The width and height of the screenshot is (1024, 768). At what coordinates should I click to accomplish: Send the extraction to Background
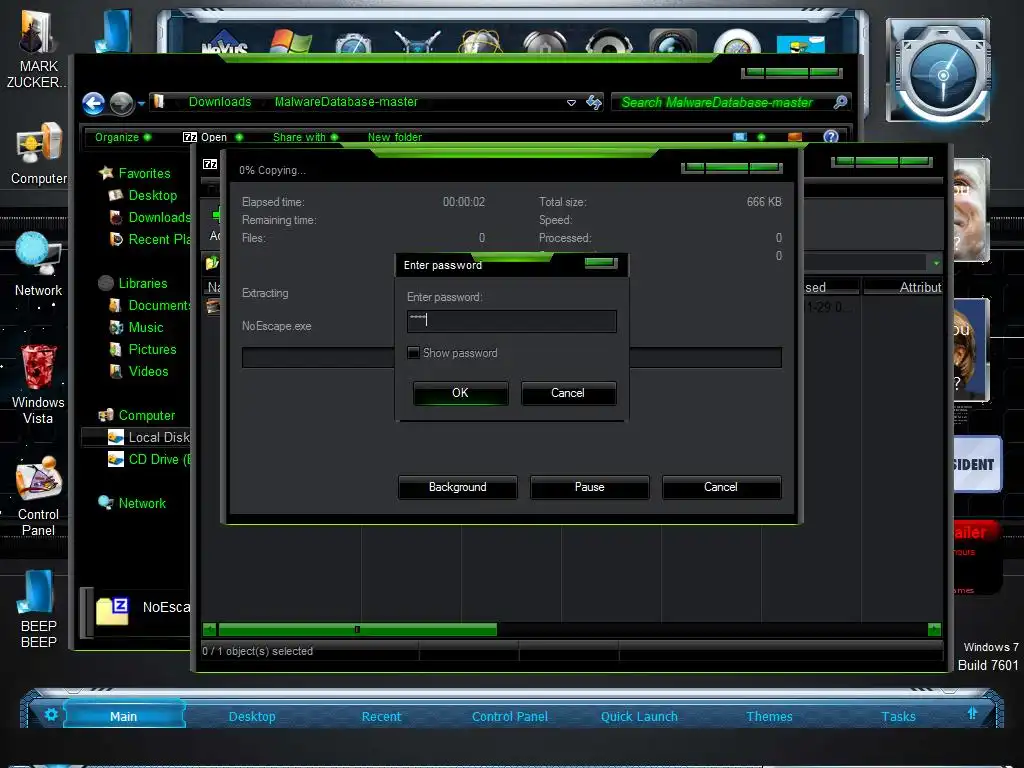pos(458,487)
